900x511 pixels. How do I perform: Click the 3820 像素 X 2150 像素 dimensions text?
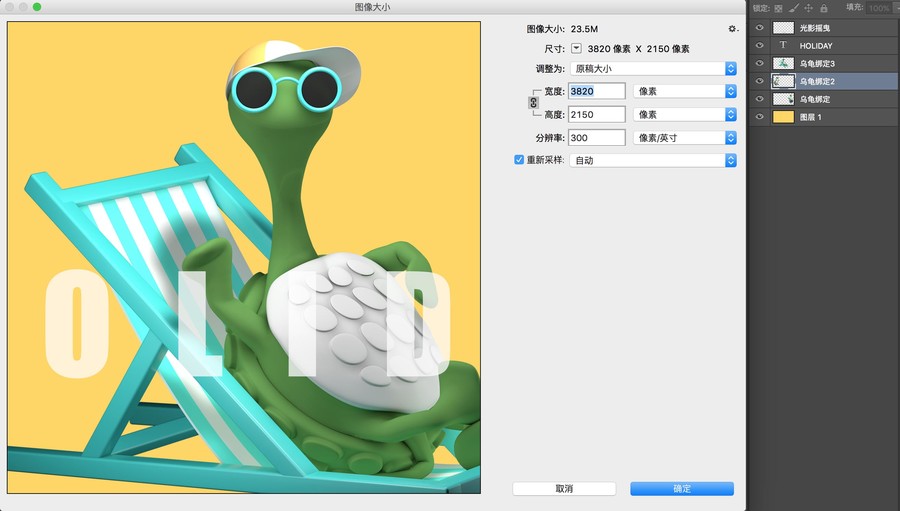click(638, 49)
